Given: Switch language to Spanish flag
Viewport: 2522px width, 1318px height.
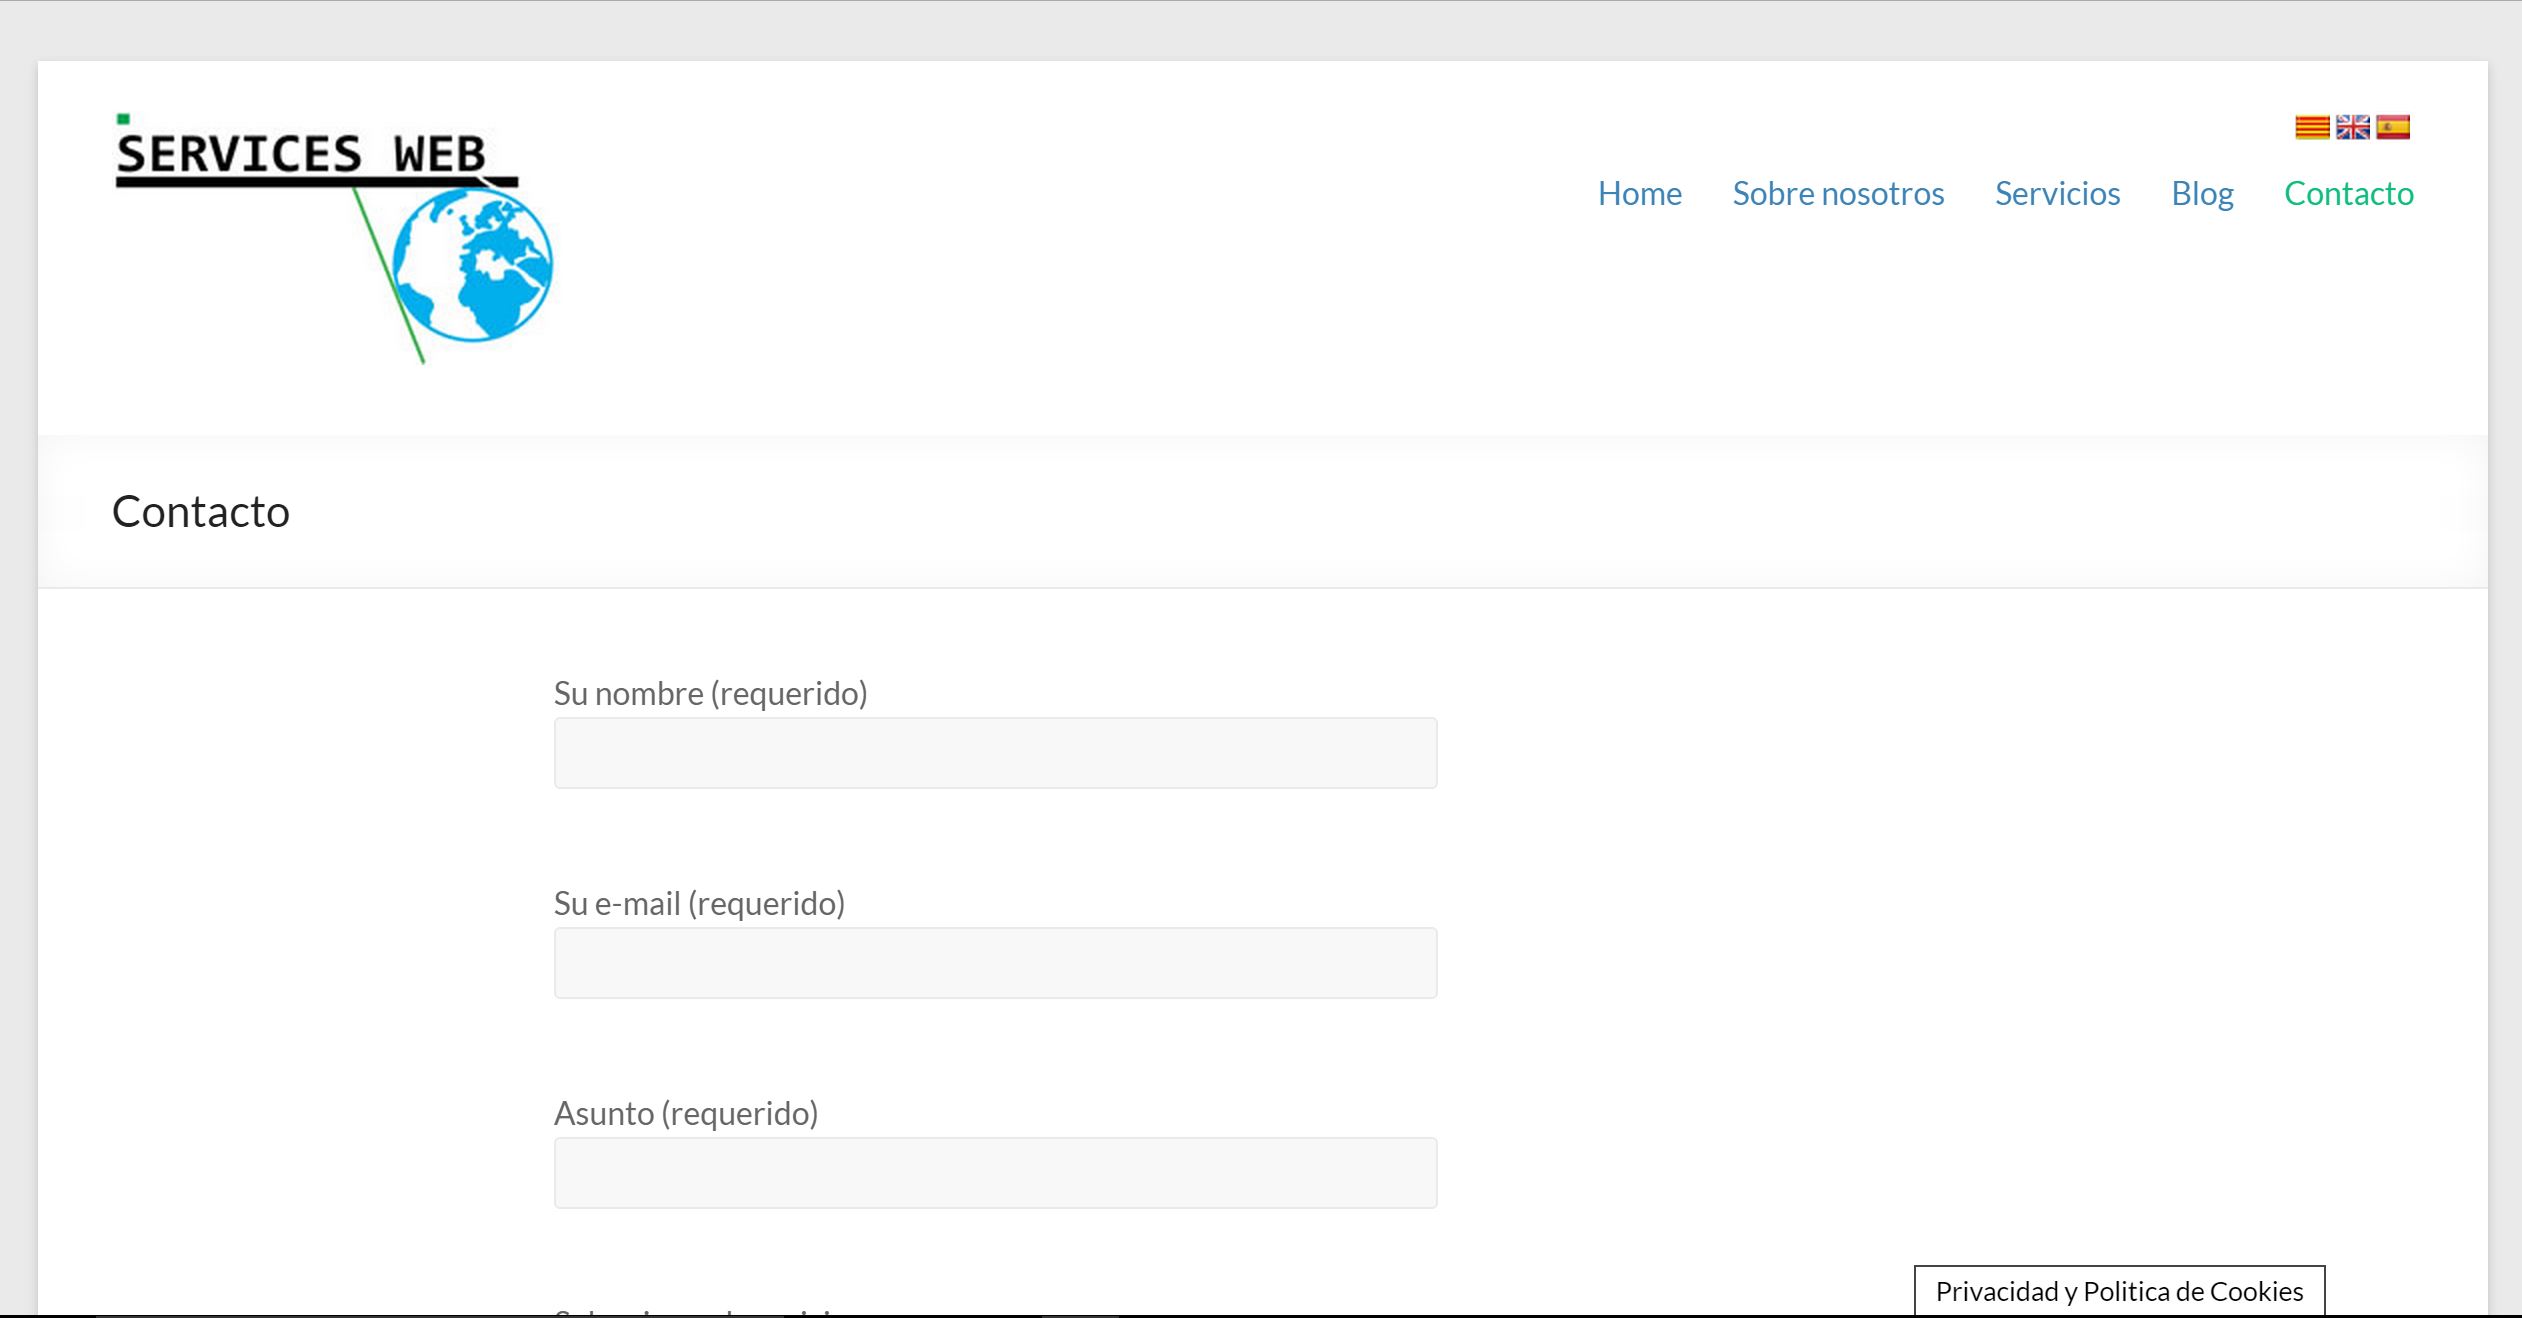Looking at the screenshot, I should point(2393,128).
